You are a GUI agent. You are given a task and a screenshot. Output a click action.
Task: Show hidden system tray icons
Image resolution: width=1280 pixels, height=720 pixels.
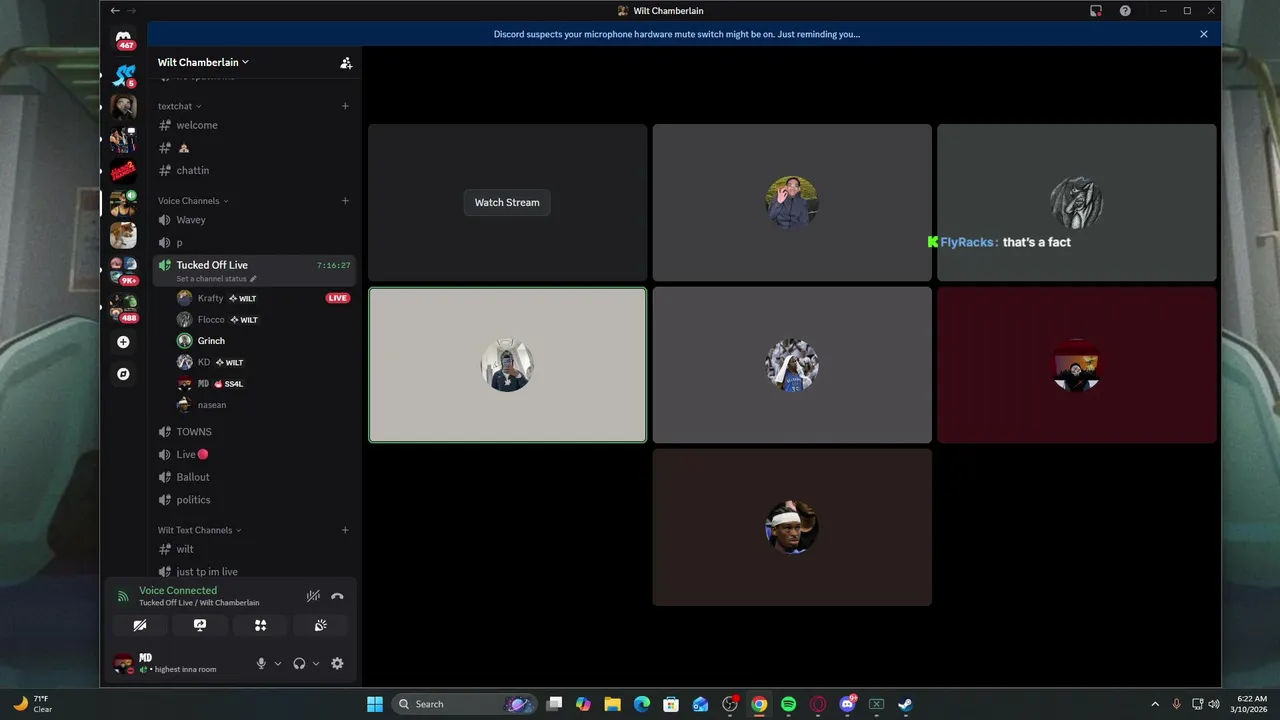1155,704
